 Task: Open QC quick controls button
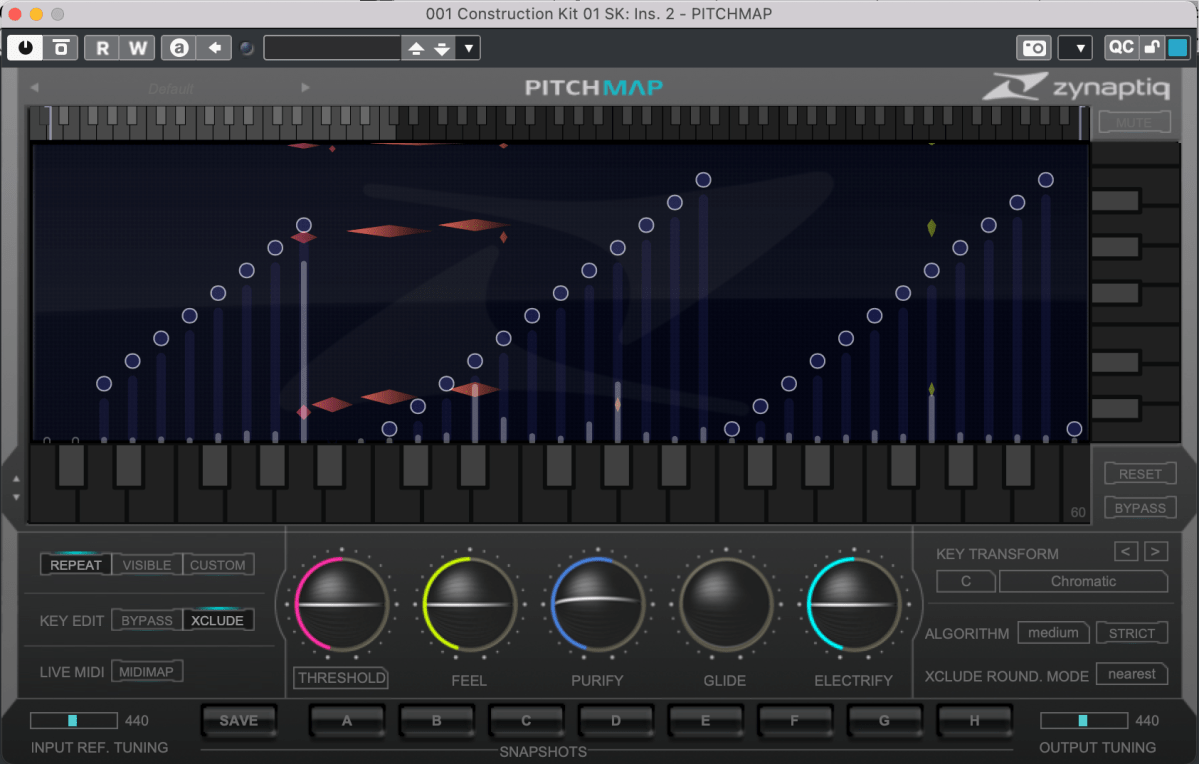pos(1121,47)
